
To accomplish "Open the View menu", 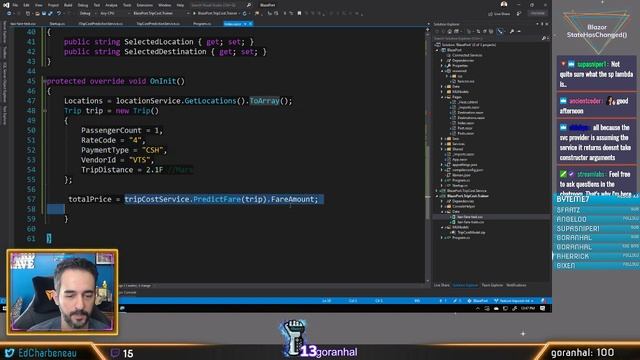I will pos(39,5).
